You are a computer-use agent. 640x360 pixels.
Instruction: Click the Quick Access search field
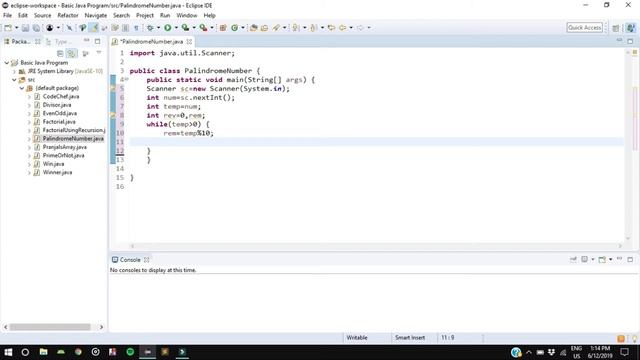click(x=584, y=28)
